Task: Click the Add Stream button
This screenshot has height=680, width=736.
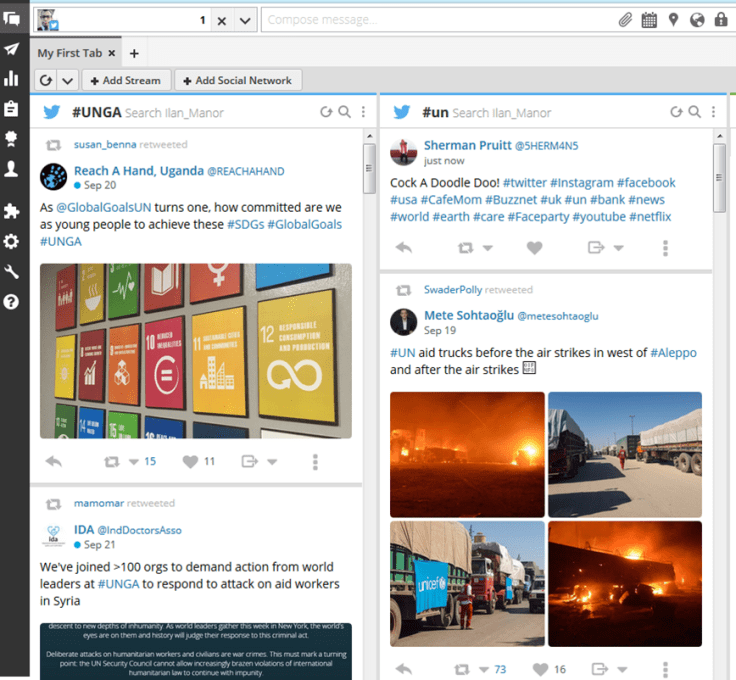Action: (125, 81)
